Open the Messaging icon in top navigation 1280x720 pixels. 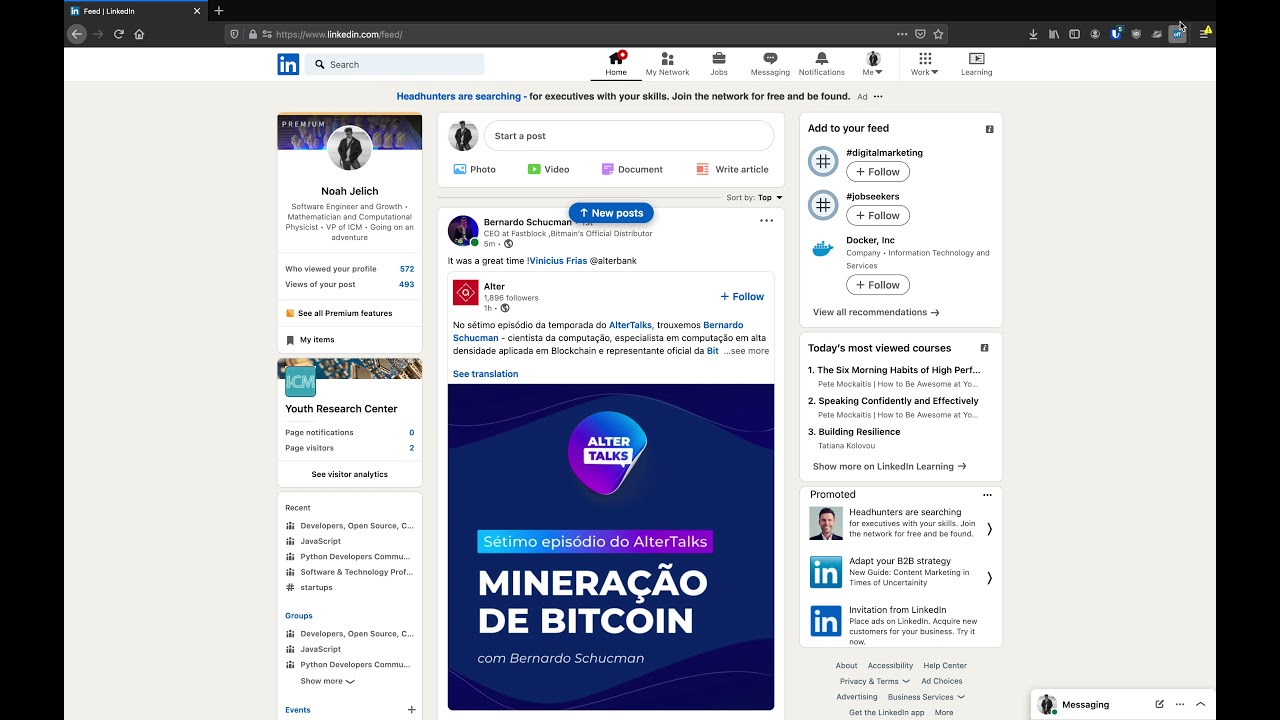click(x=769, y=60)
